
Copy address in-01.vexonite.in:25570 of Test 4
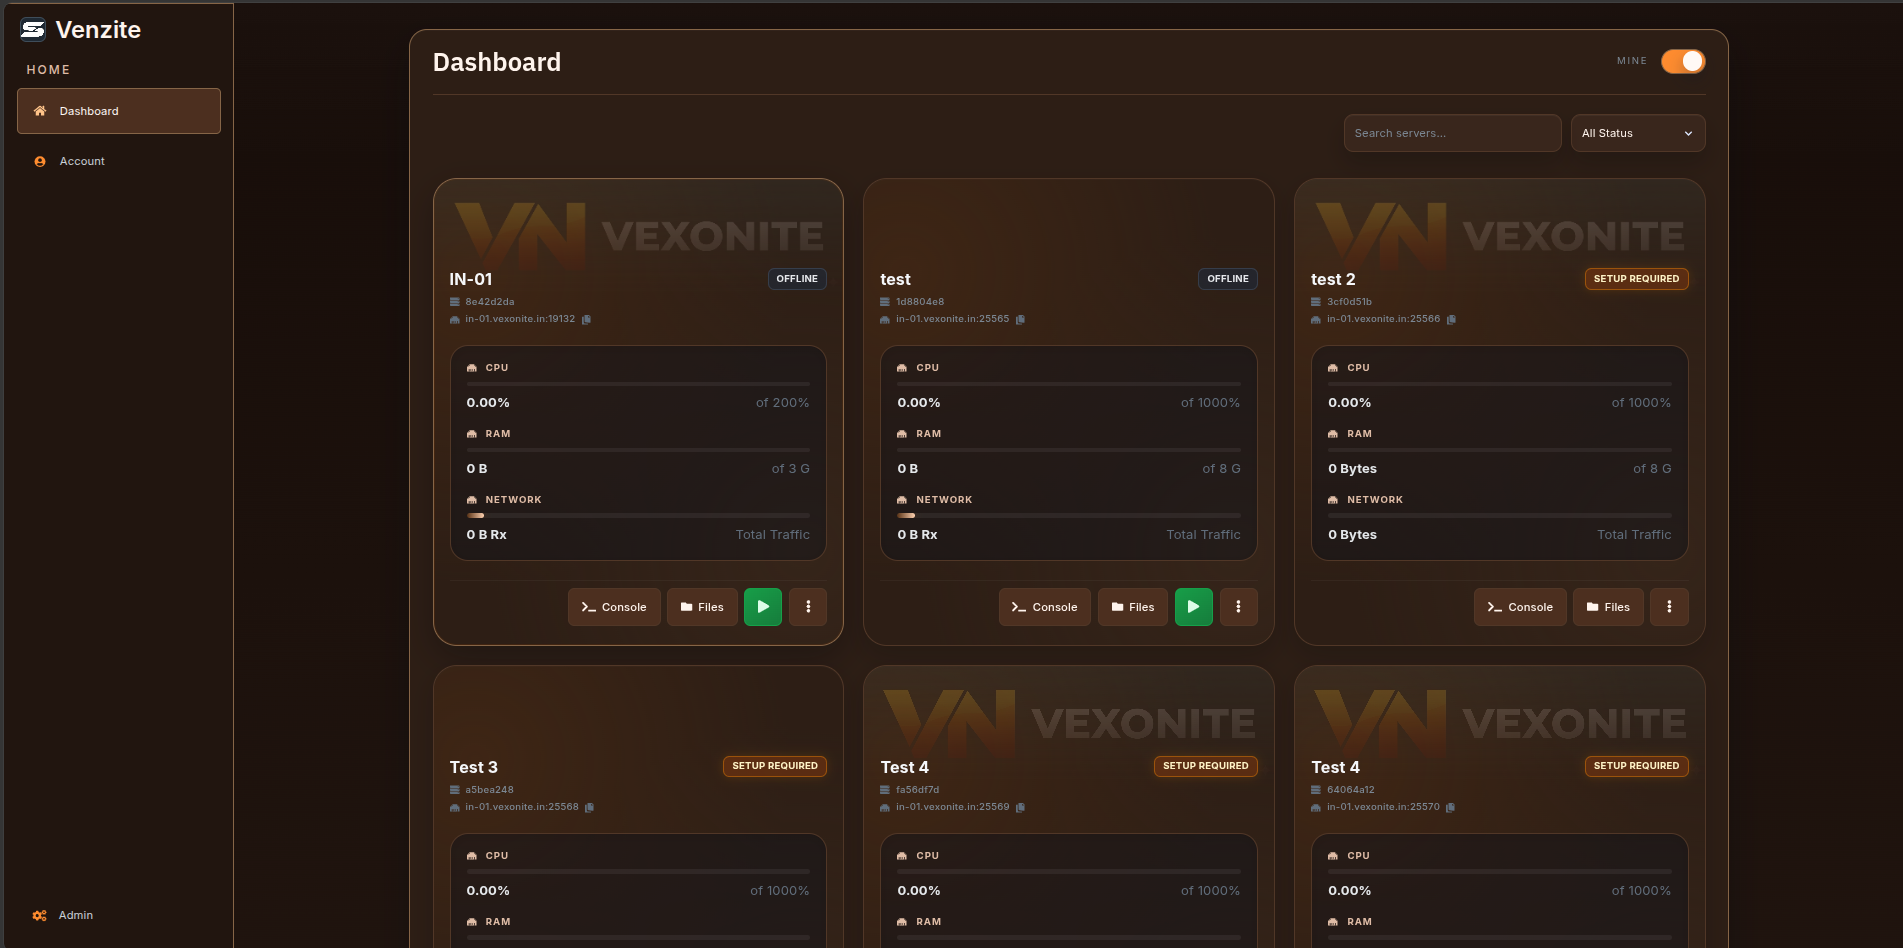pyautogui.click(x=1450, y=808)
